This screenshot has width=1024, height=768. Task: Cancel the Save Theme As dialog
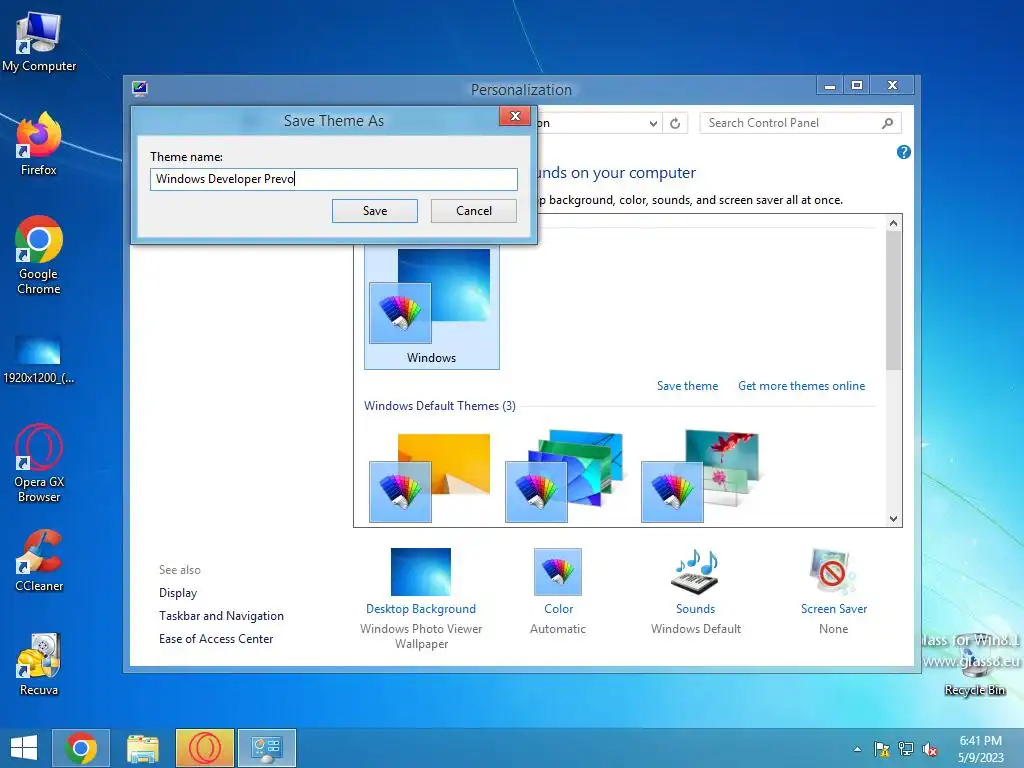coord(473,211)
